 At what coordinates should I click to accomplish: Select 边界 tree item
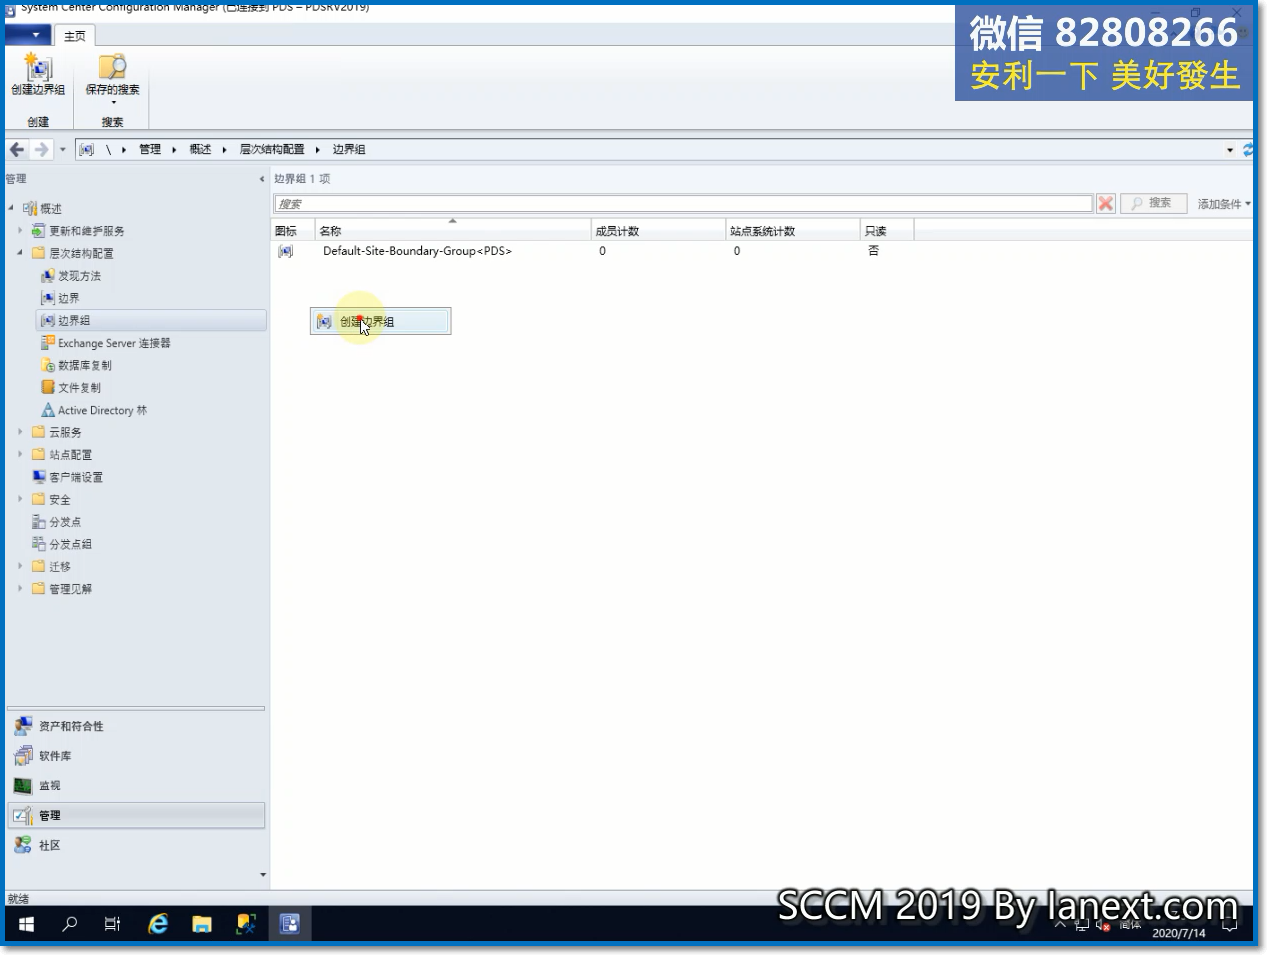click(x=68, y=298)
